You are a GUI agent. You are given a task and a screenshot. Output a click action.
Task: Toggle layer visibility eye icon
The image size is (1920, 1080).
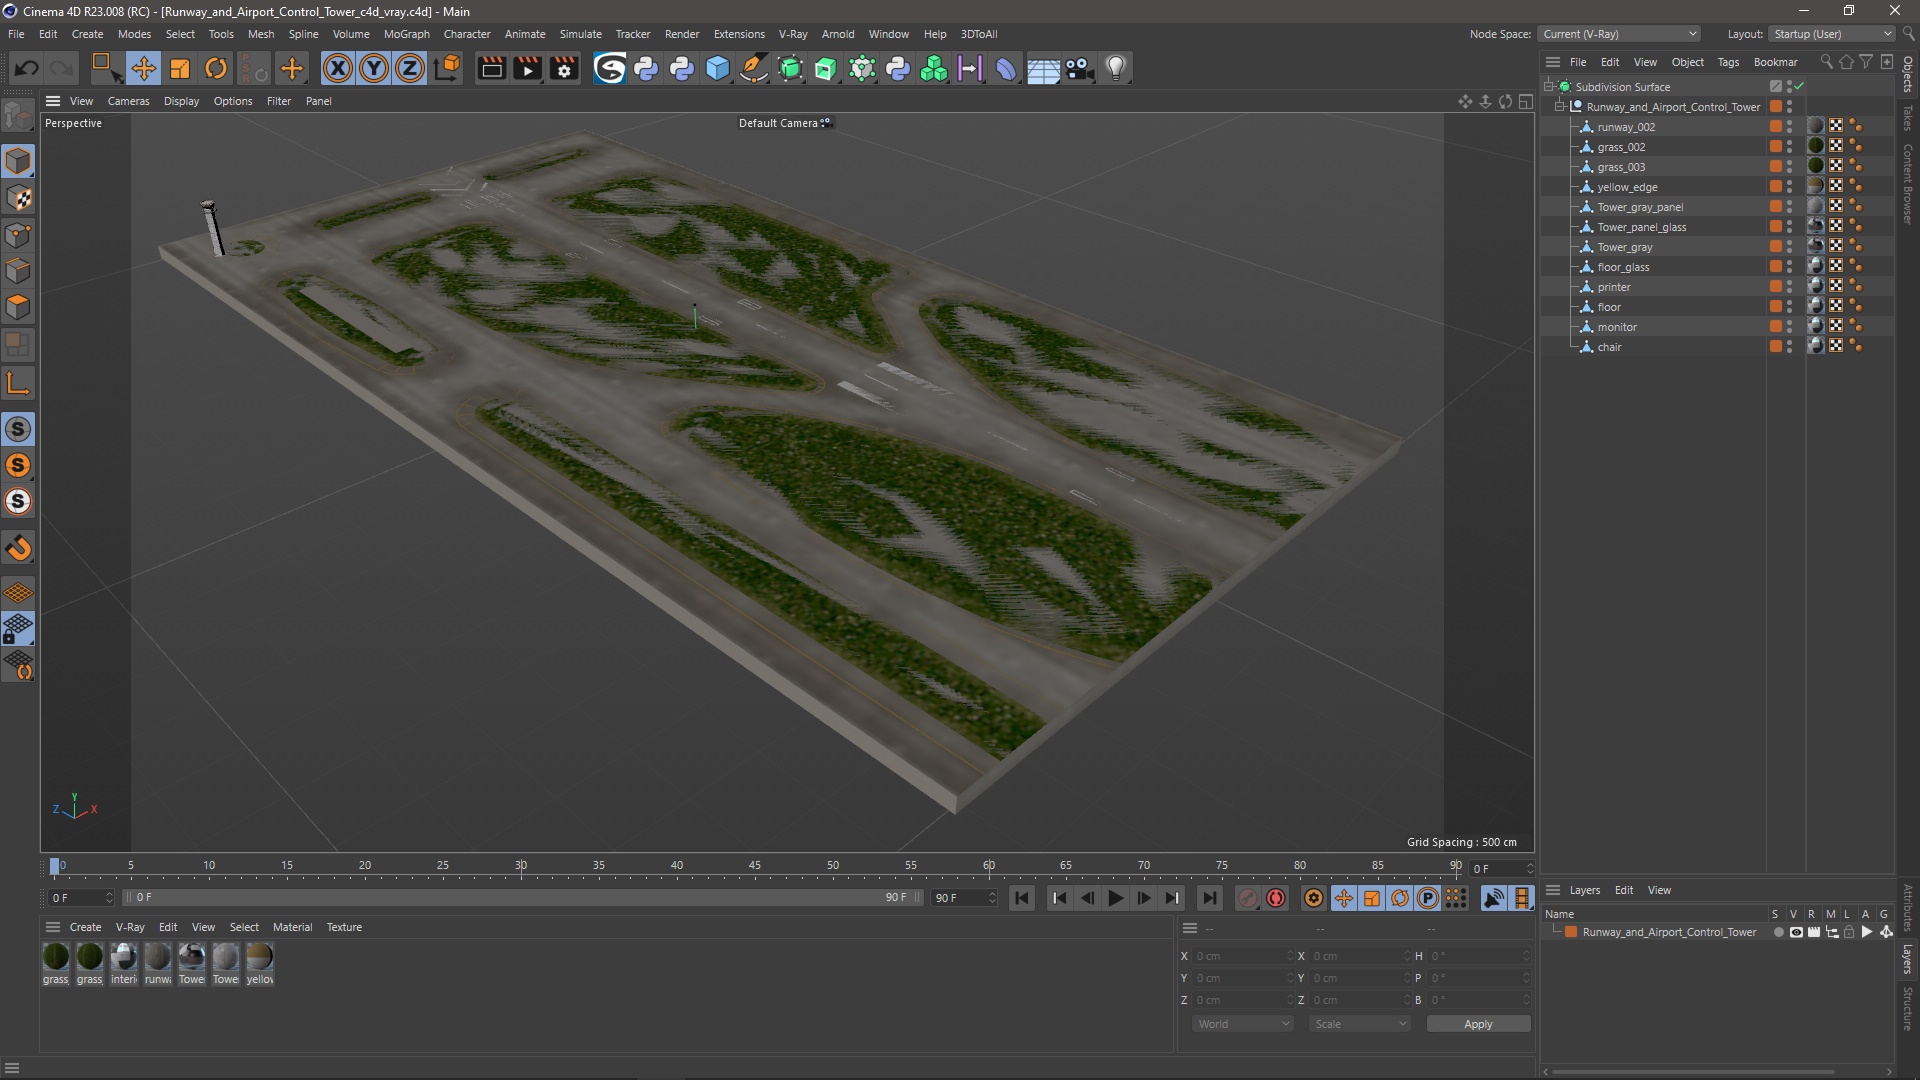click(x=1796, y=932)
